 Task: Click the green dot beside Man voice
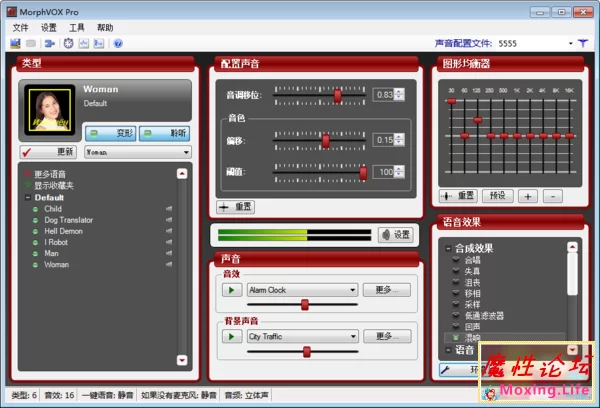[x=36, y=253]
